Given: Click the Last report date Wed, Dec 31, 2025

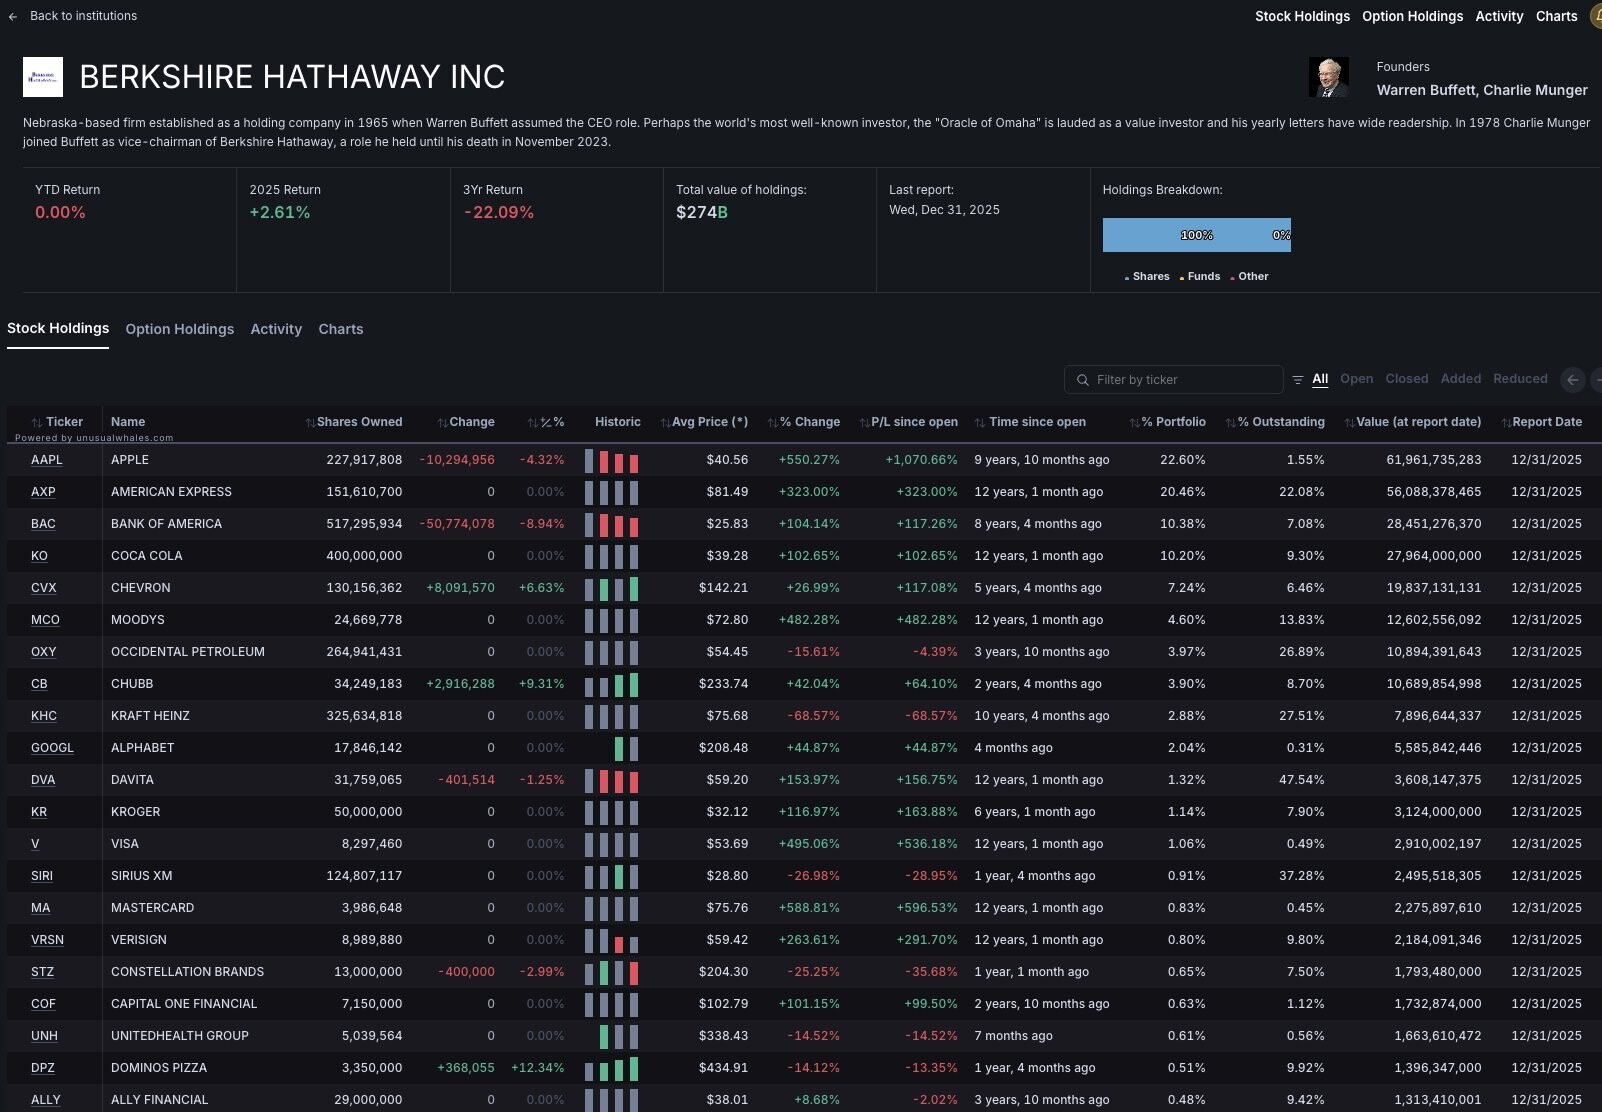Looking at the screenshot, I should [x=944, y=210].
